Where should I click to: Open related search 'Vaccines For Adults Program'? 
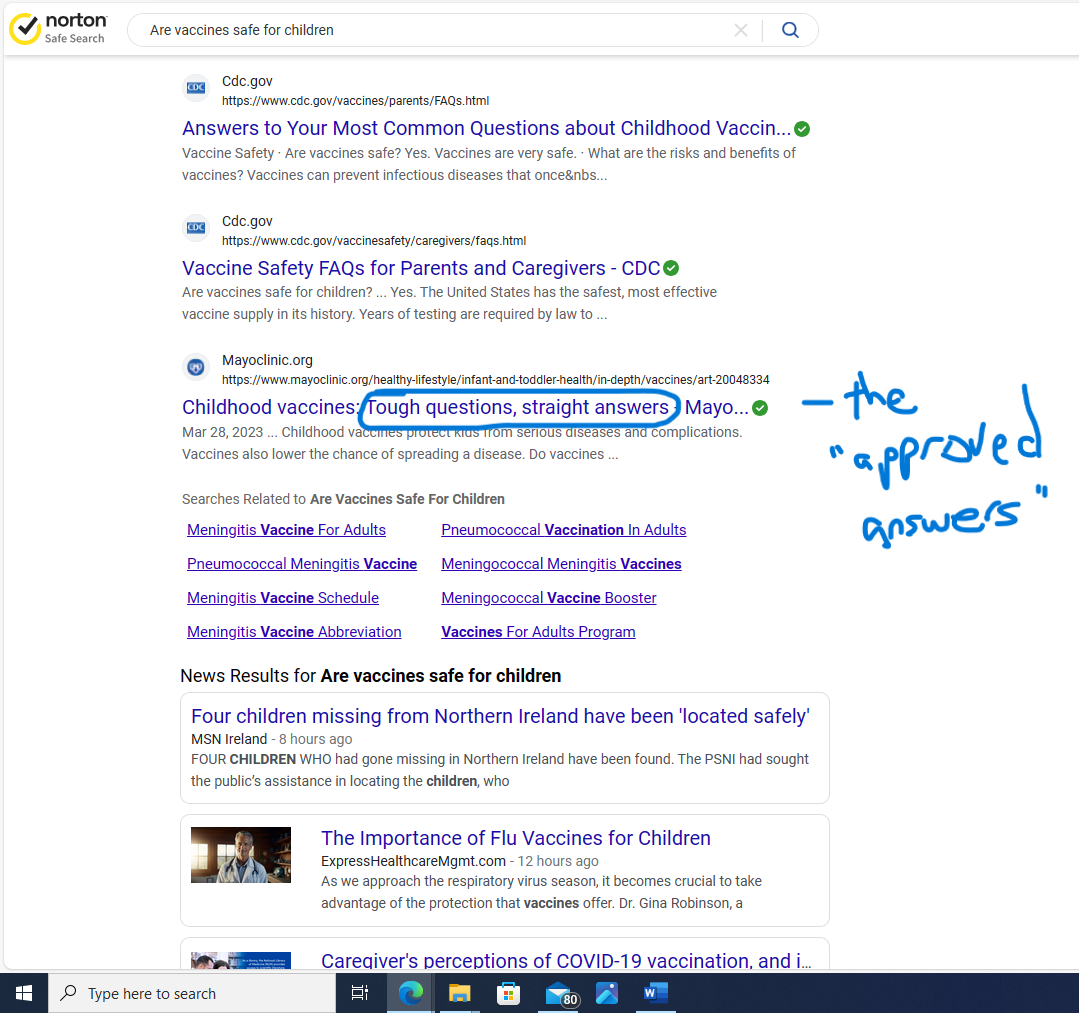pos(538,632)
